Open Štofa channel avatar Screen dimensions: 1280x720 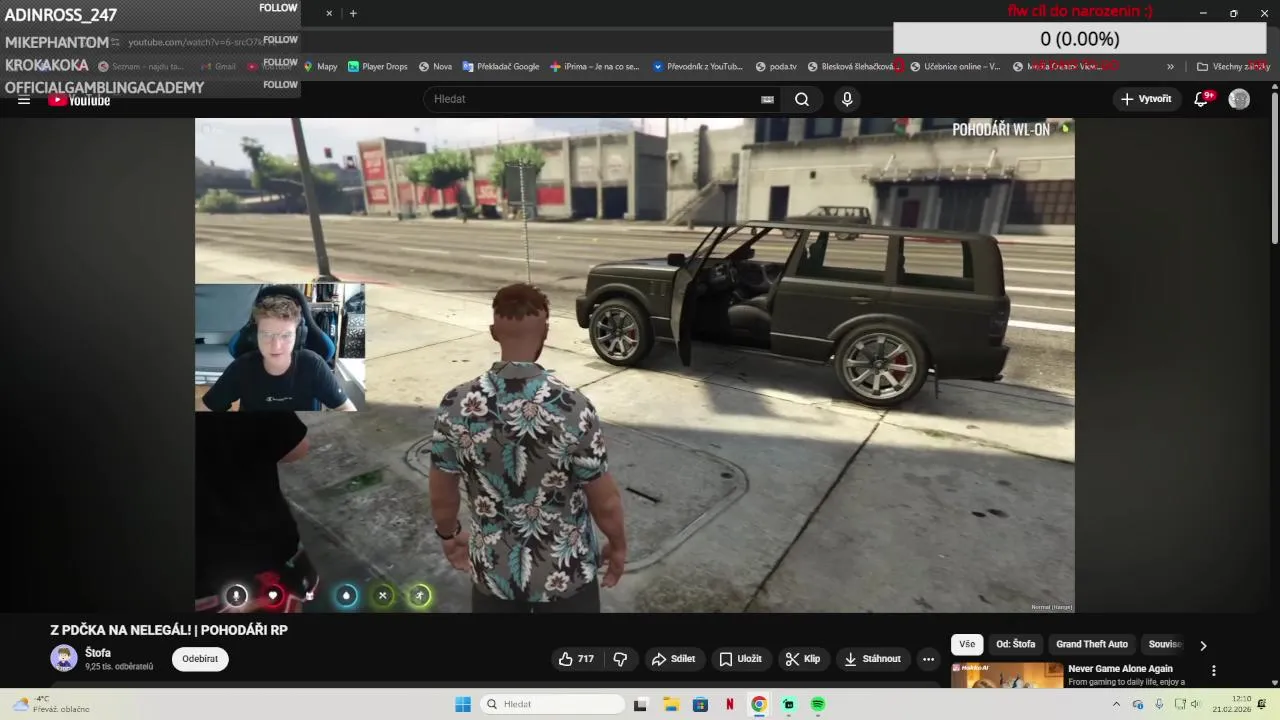coord(64,658)
